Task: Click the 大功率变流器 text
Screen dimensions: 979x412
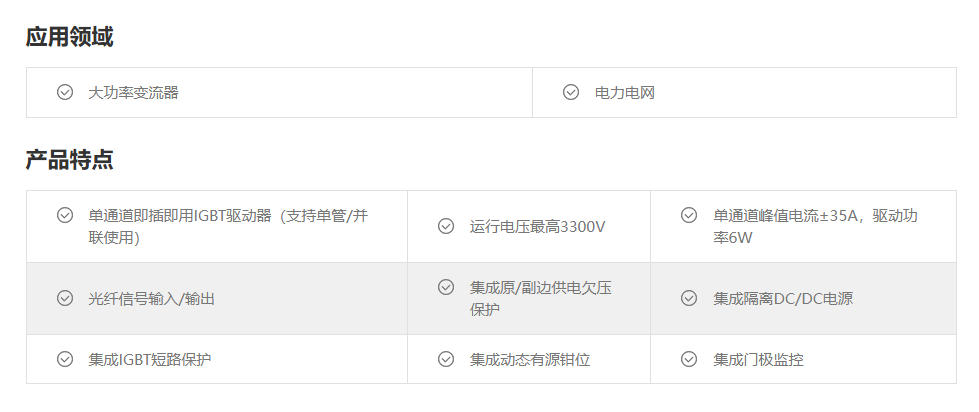Action: [134, 93]
